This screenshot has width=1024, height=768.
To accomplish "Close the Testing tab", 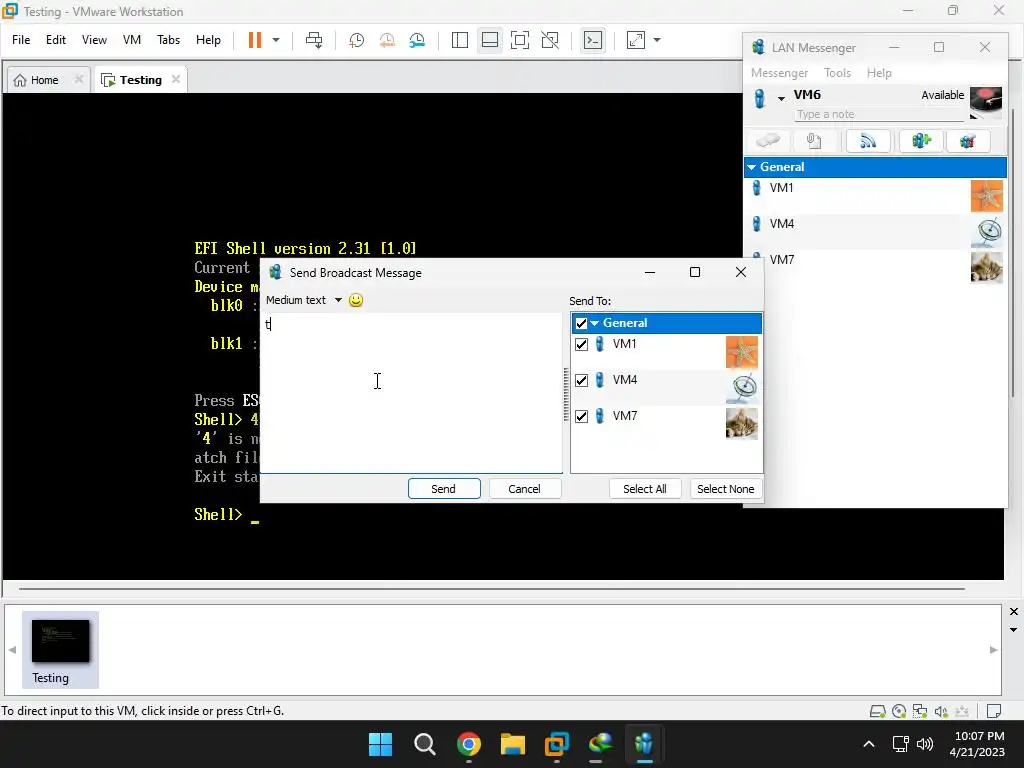I will tap(176, 79).
